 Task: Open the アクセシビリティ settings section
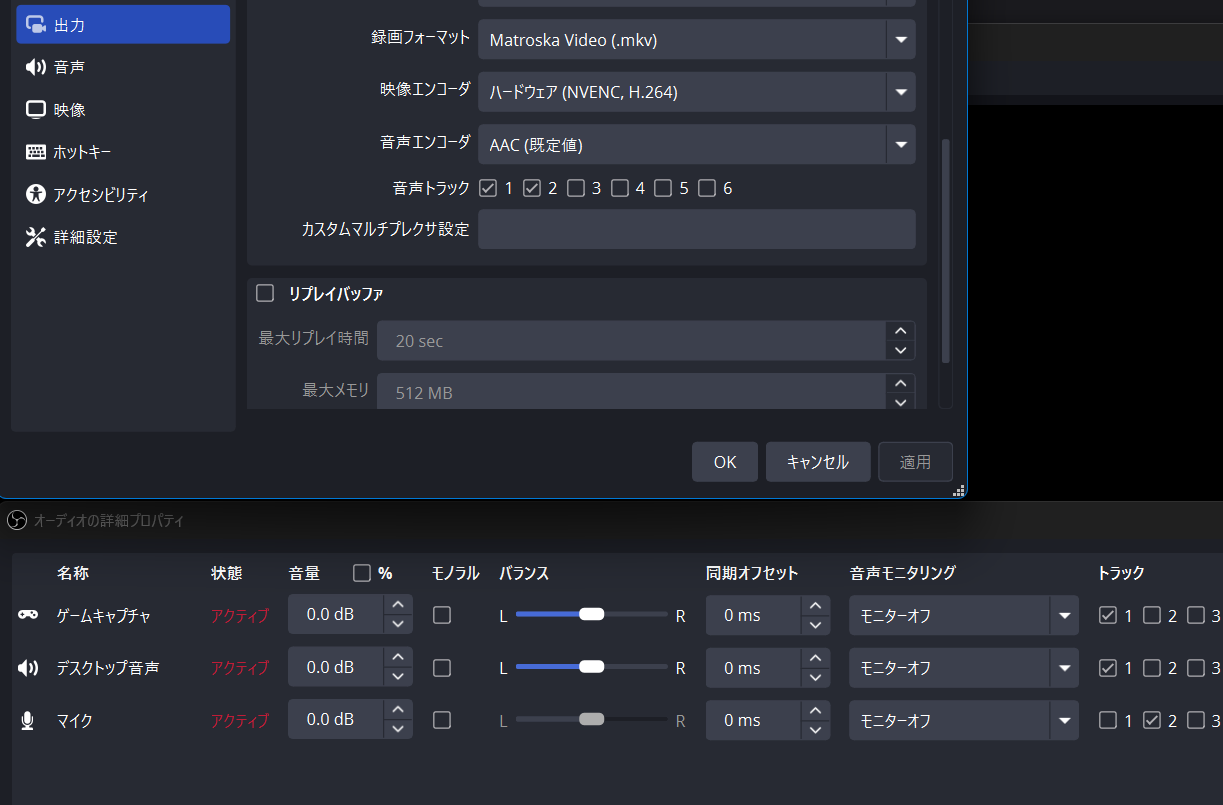click(97, 195)
